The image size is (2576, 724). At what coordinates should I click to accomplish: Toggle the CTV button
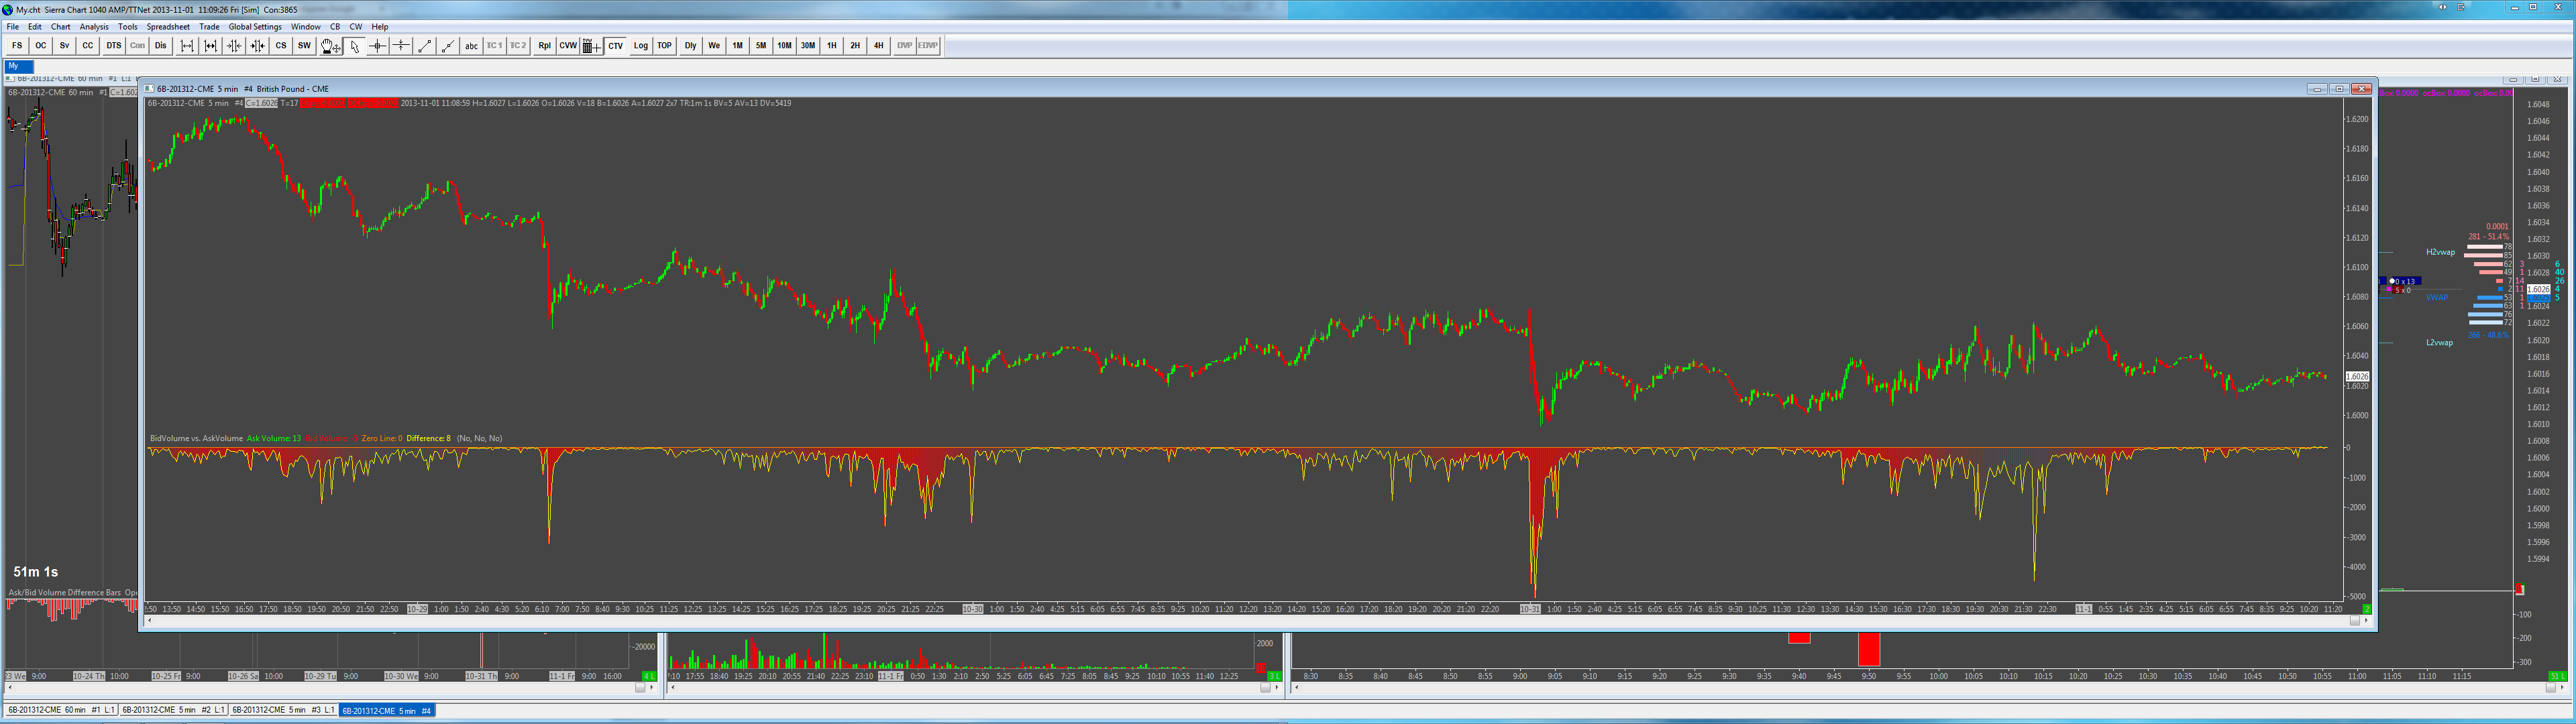pyautogui.click(x=615, y=46)
